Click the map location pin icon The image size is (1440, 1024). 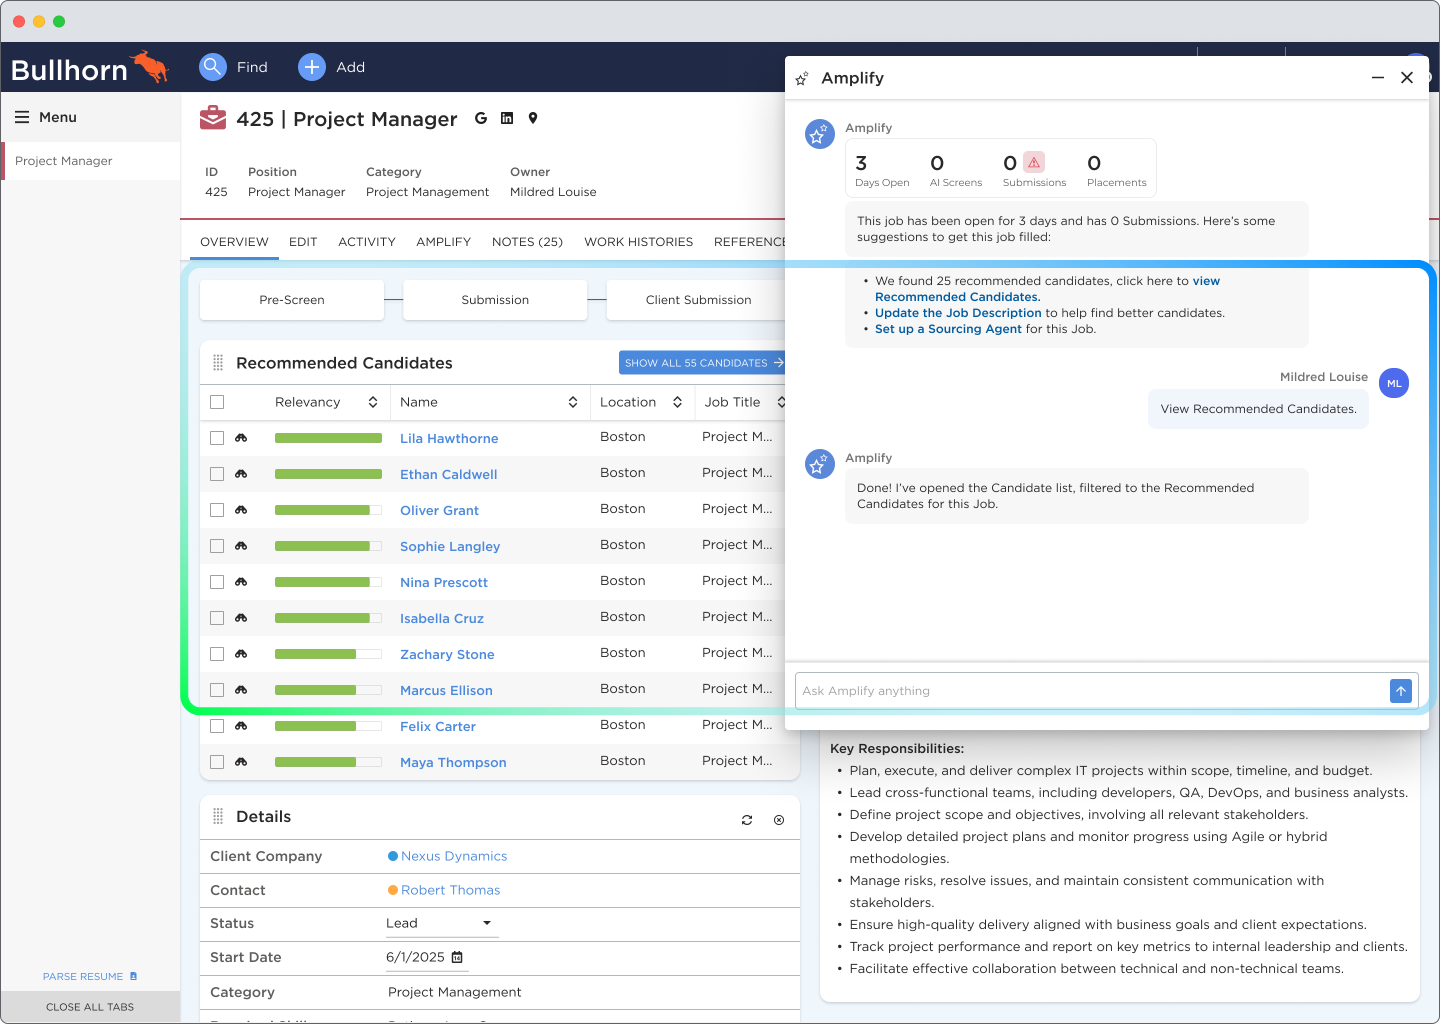point(533,118)
